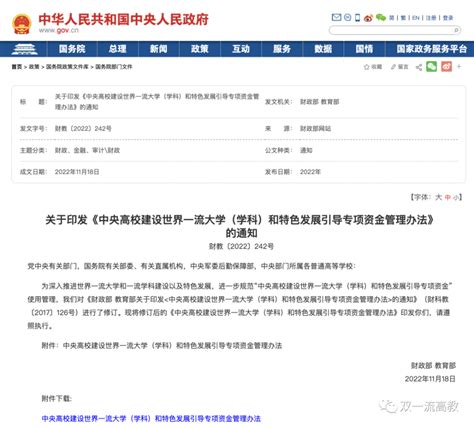Click the 2022年11月18日 date in info table
Image resolution: width=474 pixels, height=427 pixels.
pos(77,172)
